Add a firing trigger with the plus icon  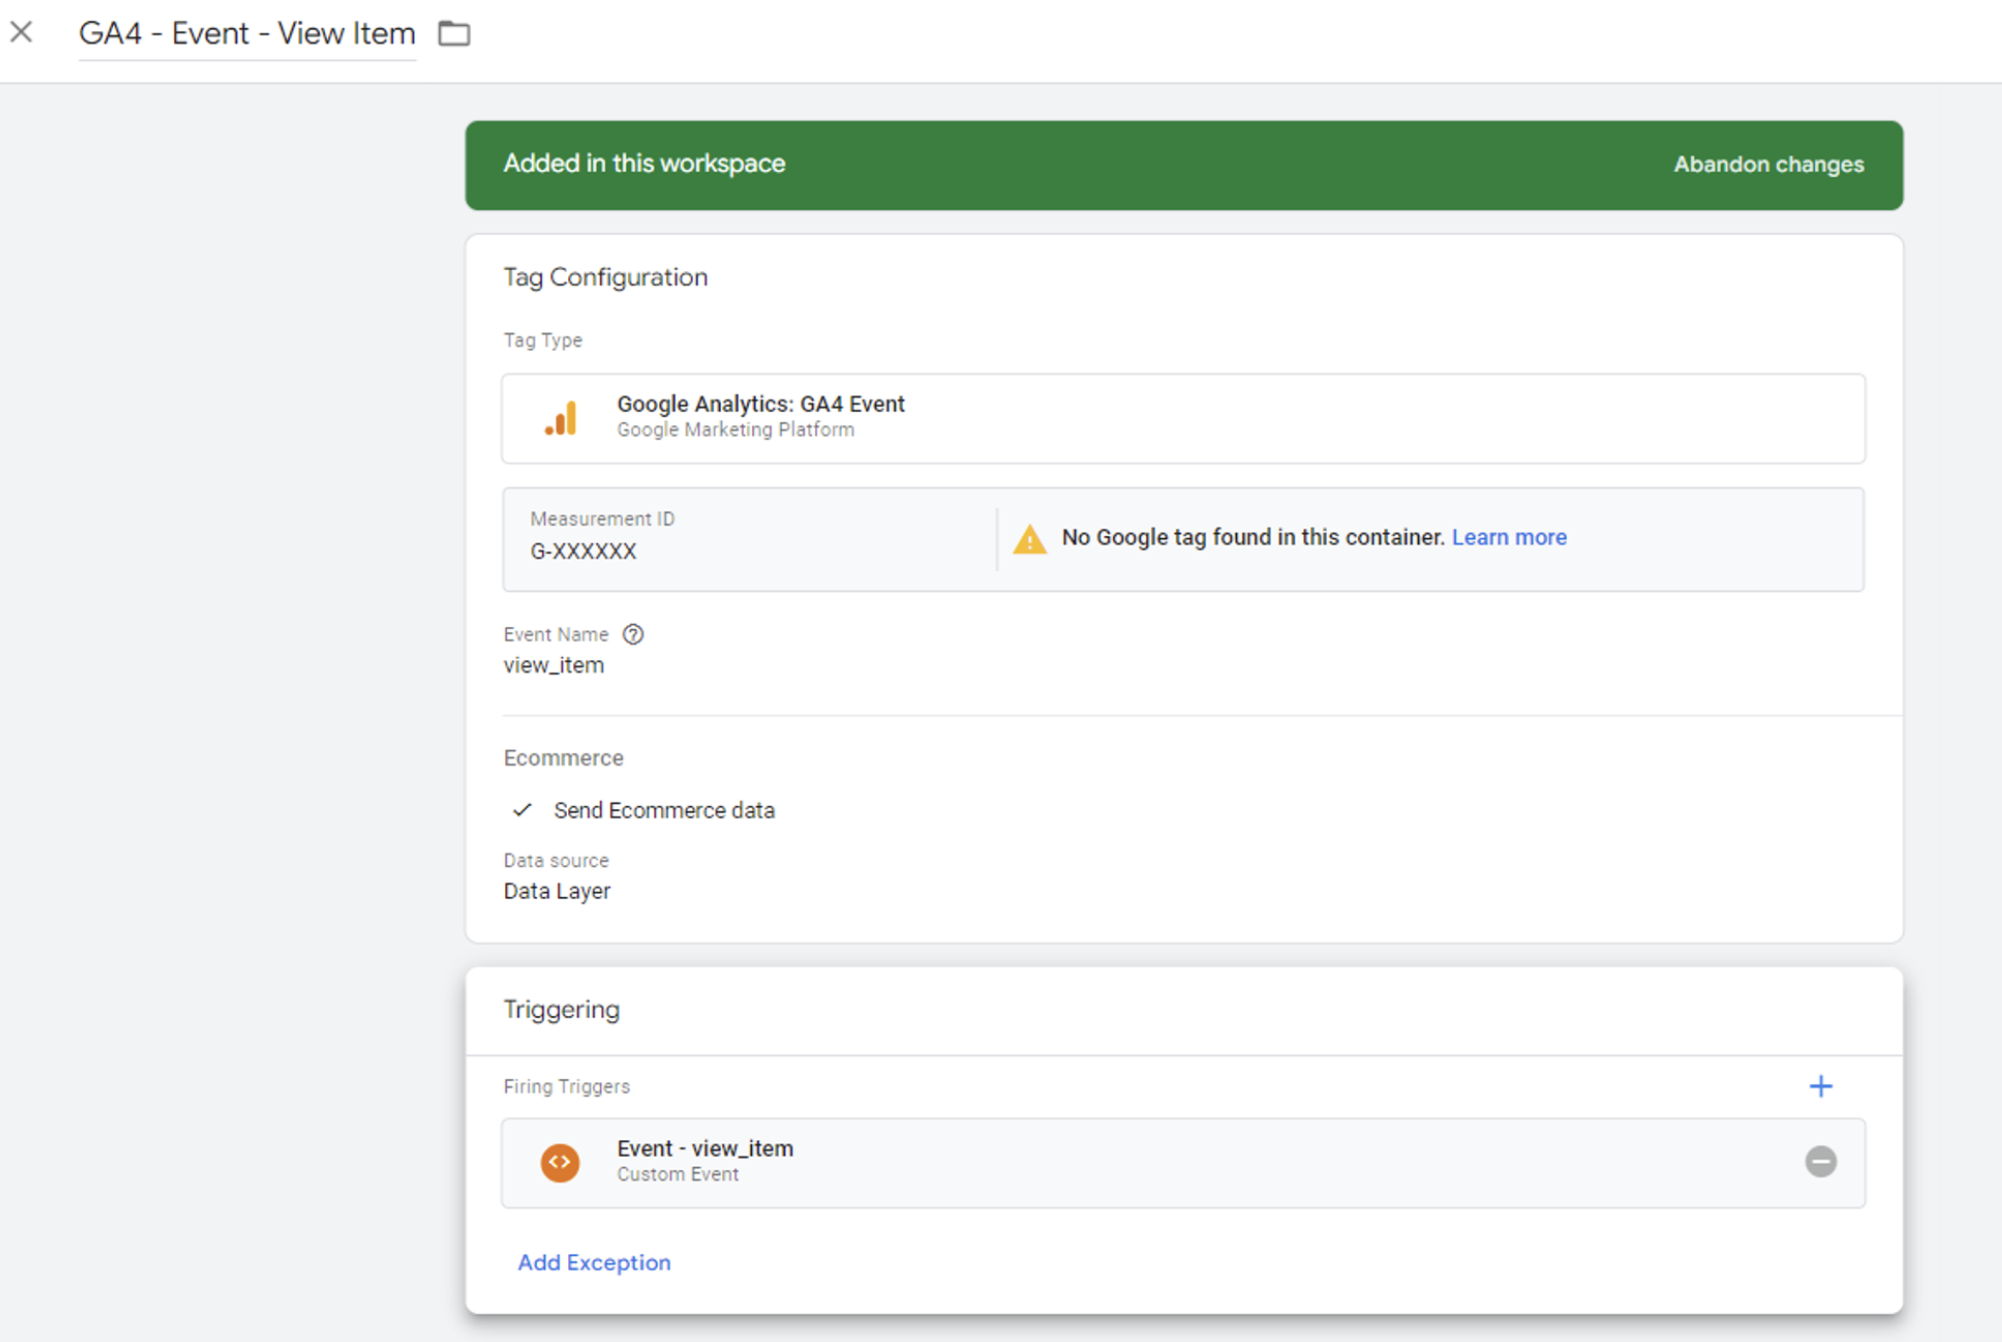pos(1820,1086)
